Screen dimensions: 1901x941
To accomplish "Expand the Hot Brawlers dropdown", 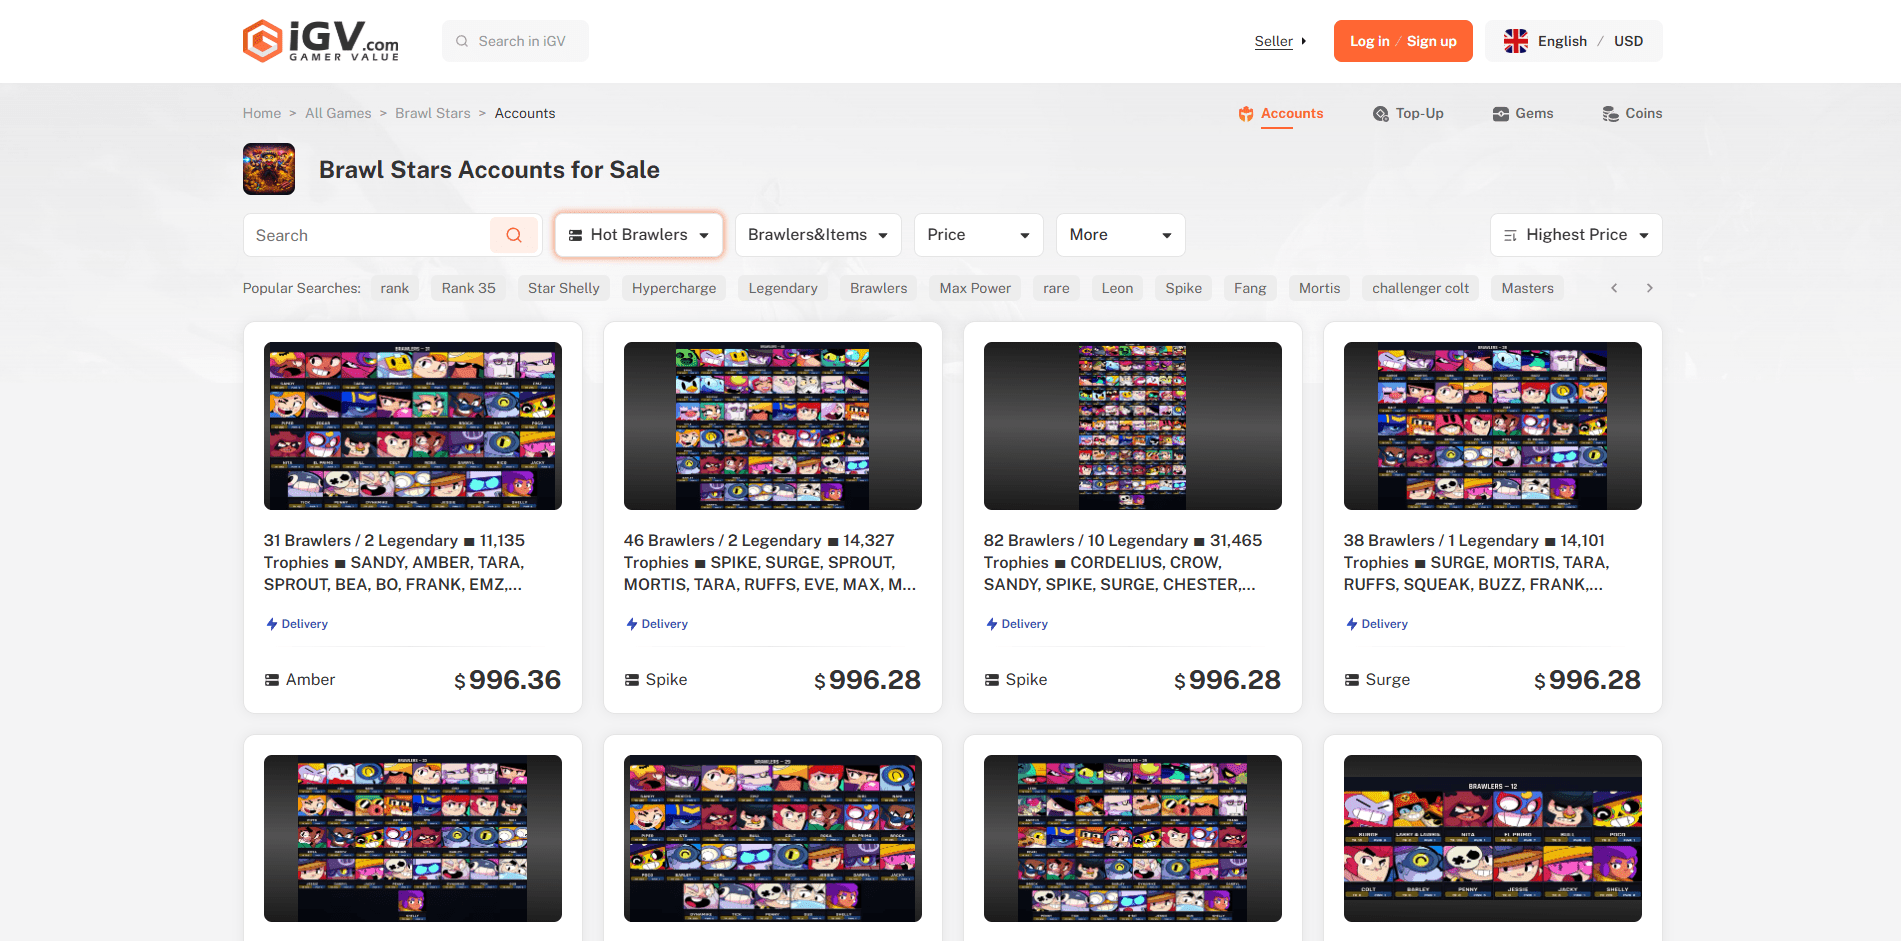I will click(x=639, y=235).
